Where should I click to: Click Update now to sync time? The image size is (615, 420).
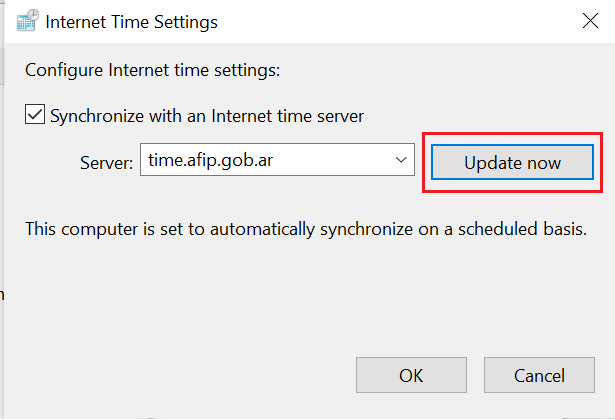[x=512, y=162]
